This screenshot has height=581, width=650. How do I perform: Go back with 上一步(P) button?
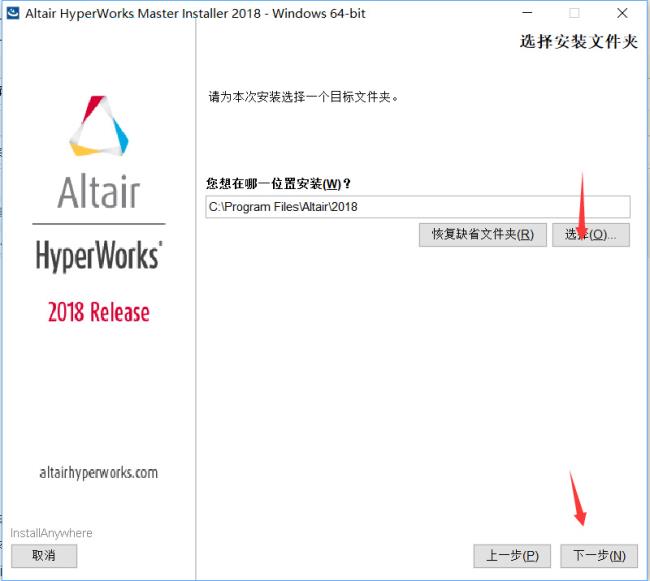pos(512,556)
